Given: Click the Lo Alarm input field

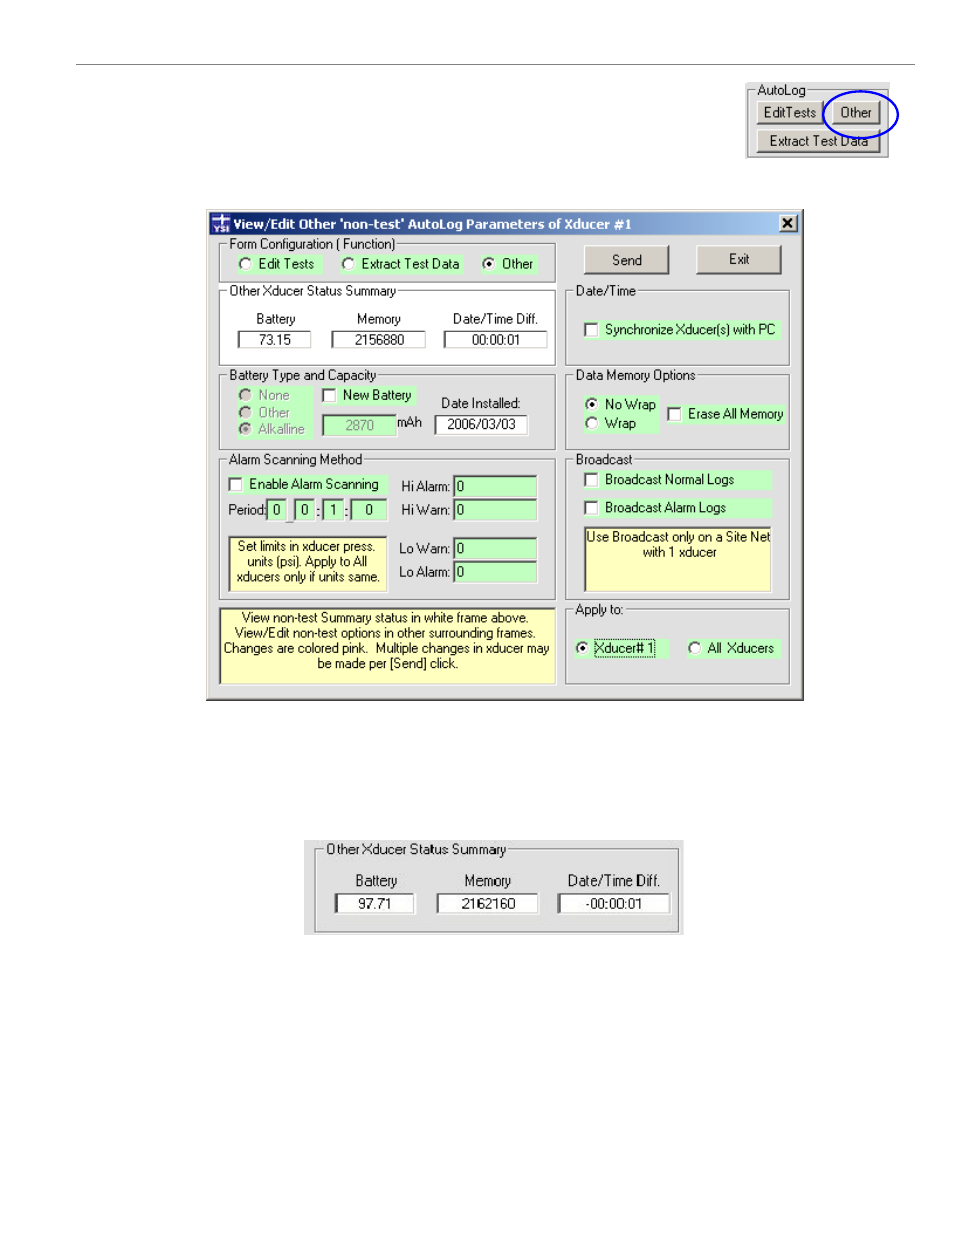Looking at the screenshot, I should pyautogui.click(x=495, y=572).
